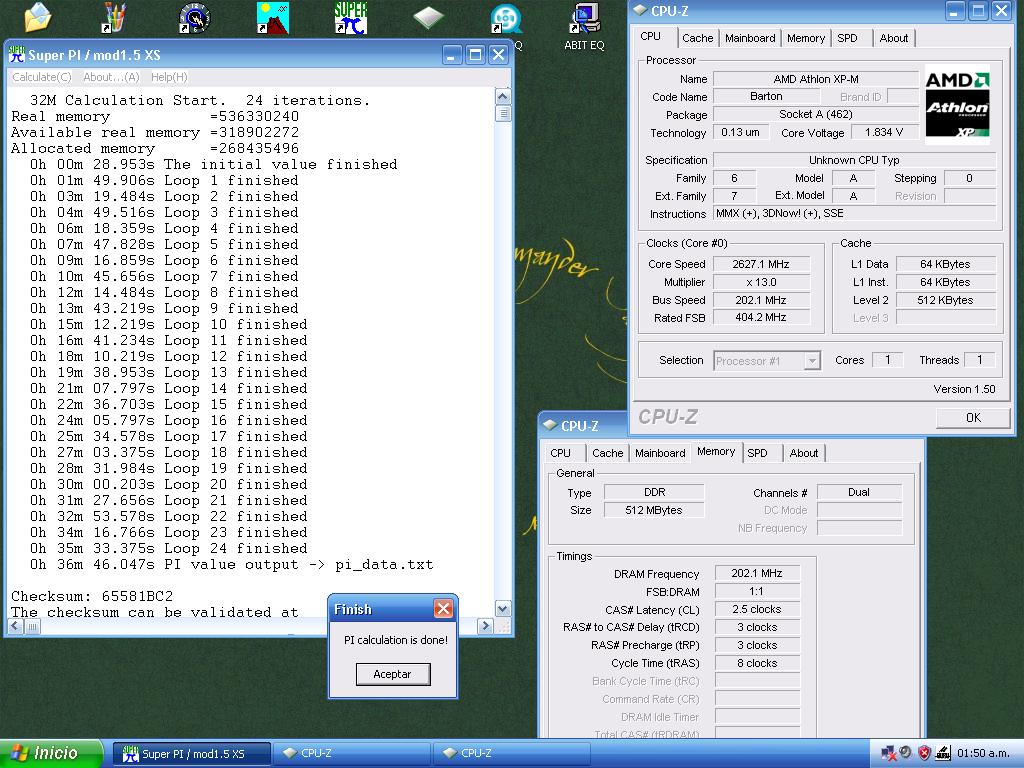Activate the second CPU-Z taskbar button

click(512, 754)
